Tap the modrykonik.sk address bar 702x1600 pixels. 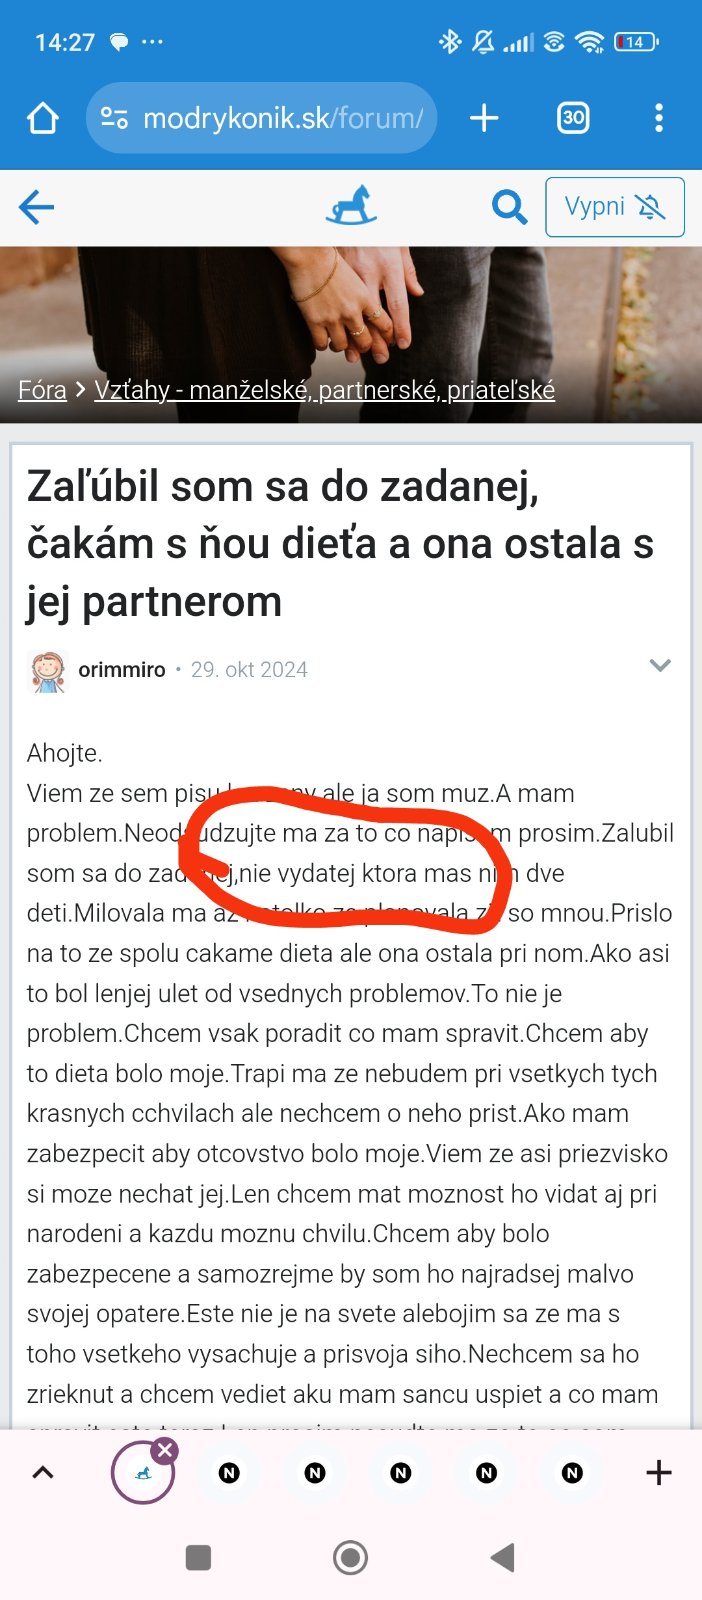click(x=282, y=118)
